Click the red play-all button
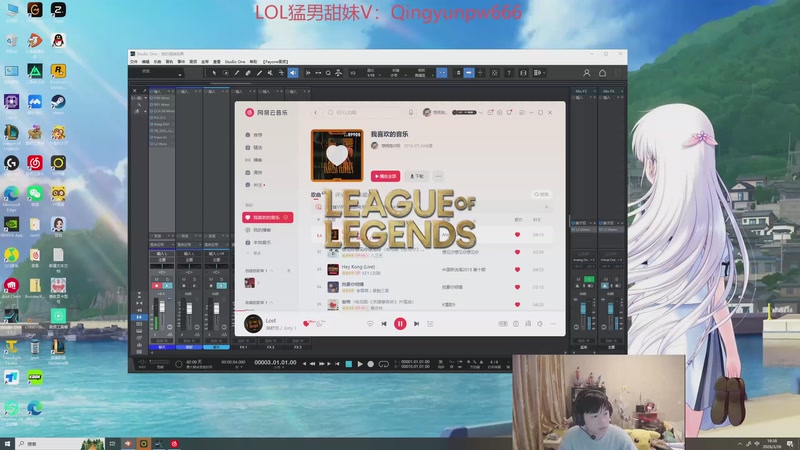 point(385,176)
